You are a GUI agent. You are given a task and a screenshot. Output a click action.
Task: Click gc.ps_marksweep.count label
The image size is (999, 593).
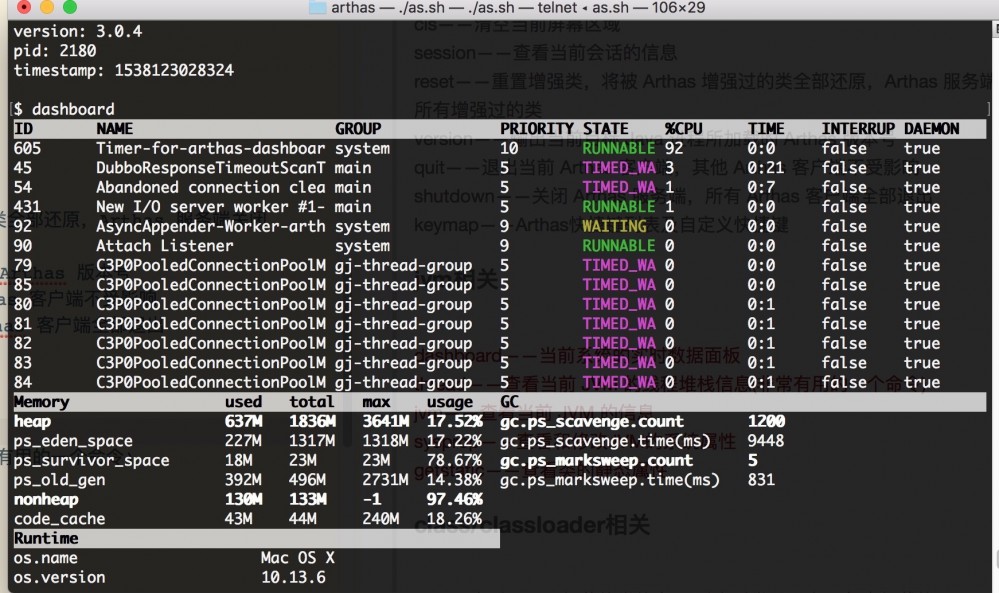click(596, 461)
